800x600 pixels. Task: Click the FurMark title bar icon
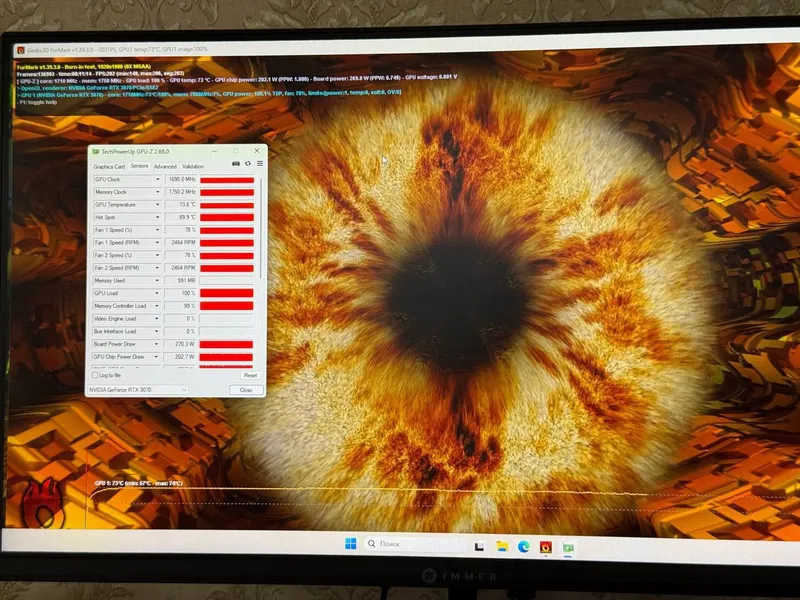[21, 50]
